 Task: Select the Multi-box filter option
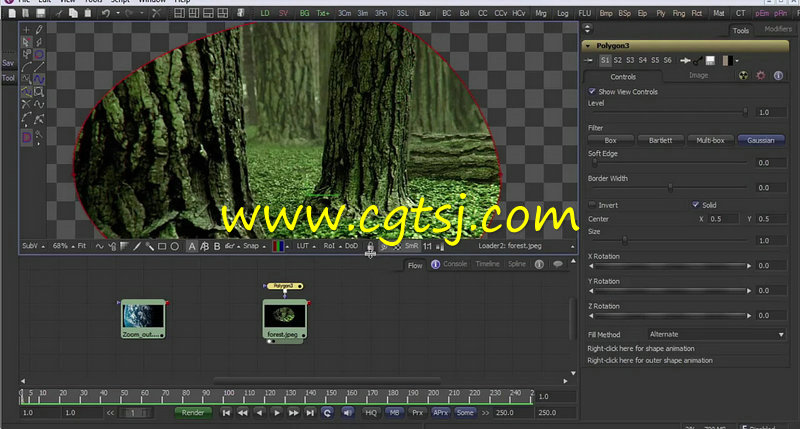click(710, 140)
